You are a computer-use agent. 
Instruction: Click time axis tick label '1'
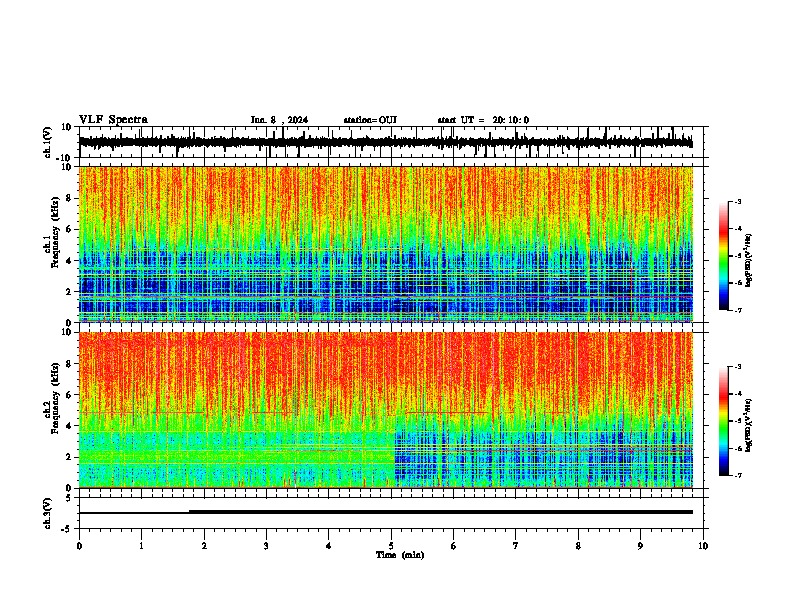click(141, 546)
